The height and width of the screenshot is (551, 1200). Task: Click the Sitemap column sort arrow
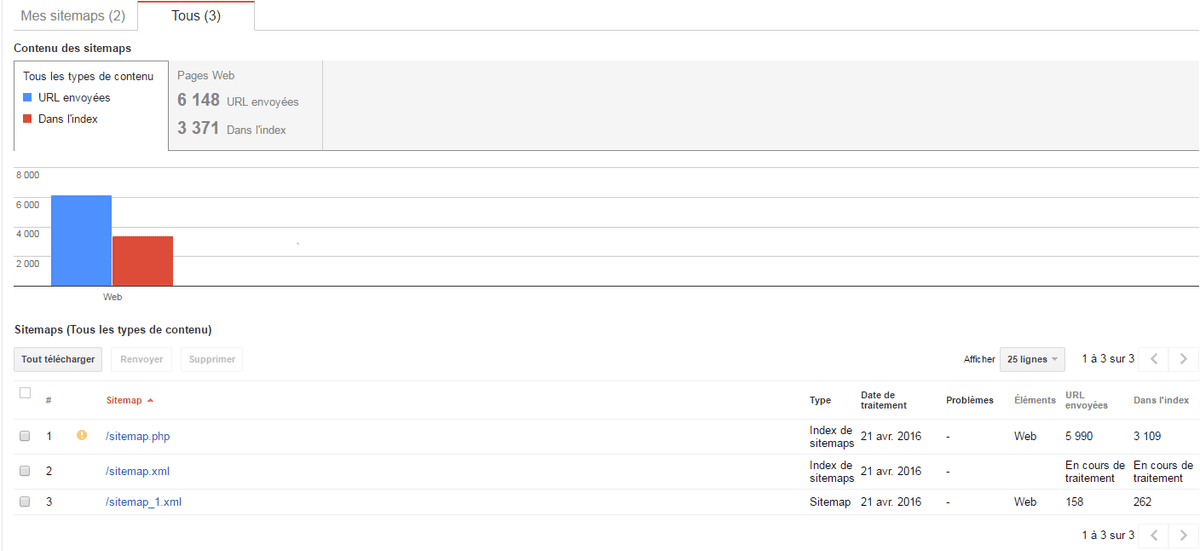150,400
